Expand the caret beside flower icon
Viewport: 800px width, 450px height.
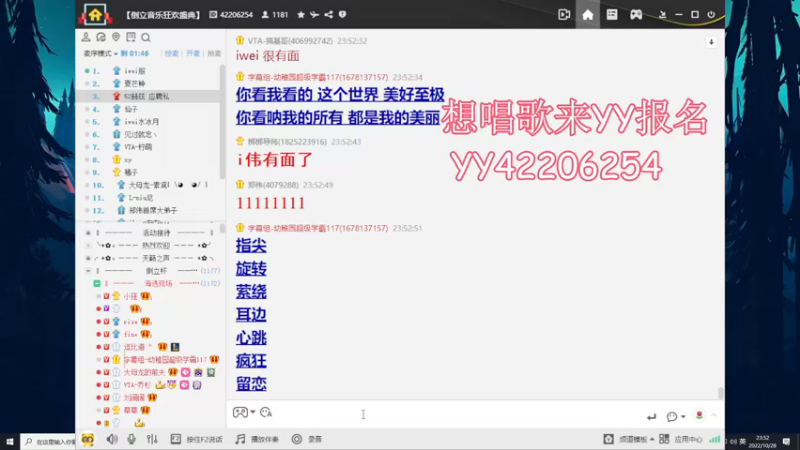pyautogui.click(x=714, y=416)
